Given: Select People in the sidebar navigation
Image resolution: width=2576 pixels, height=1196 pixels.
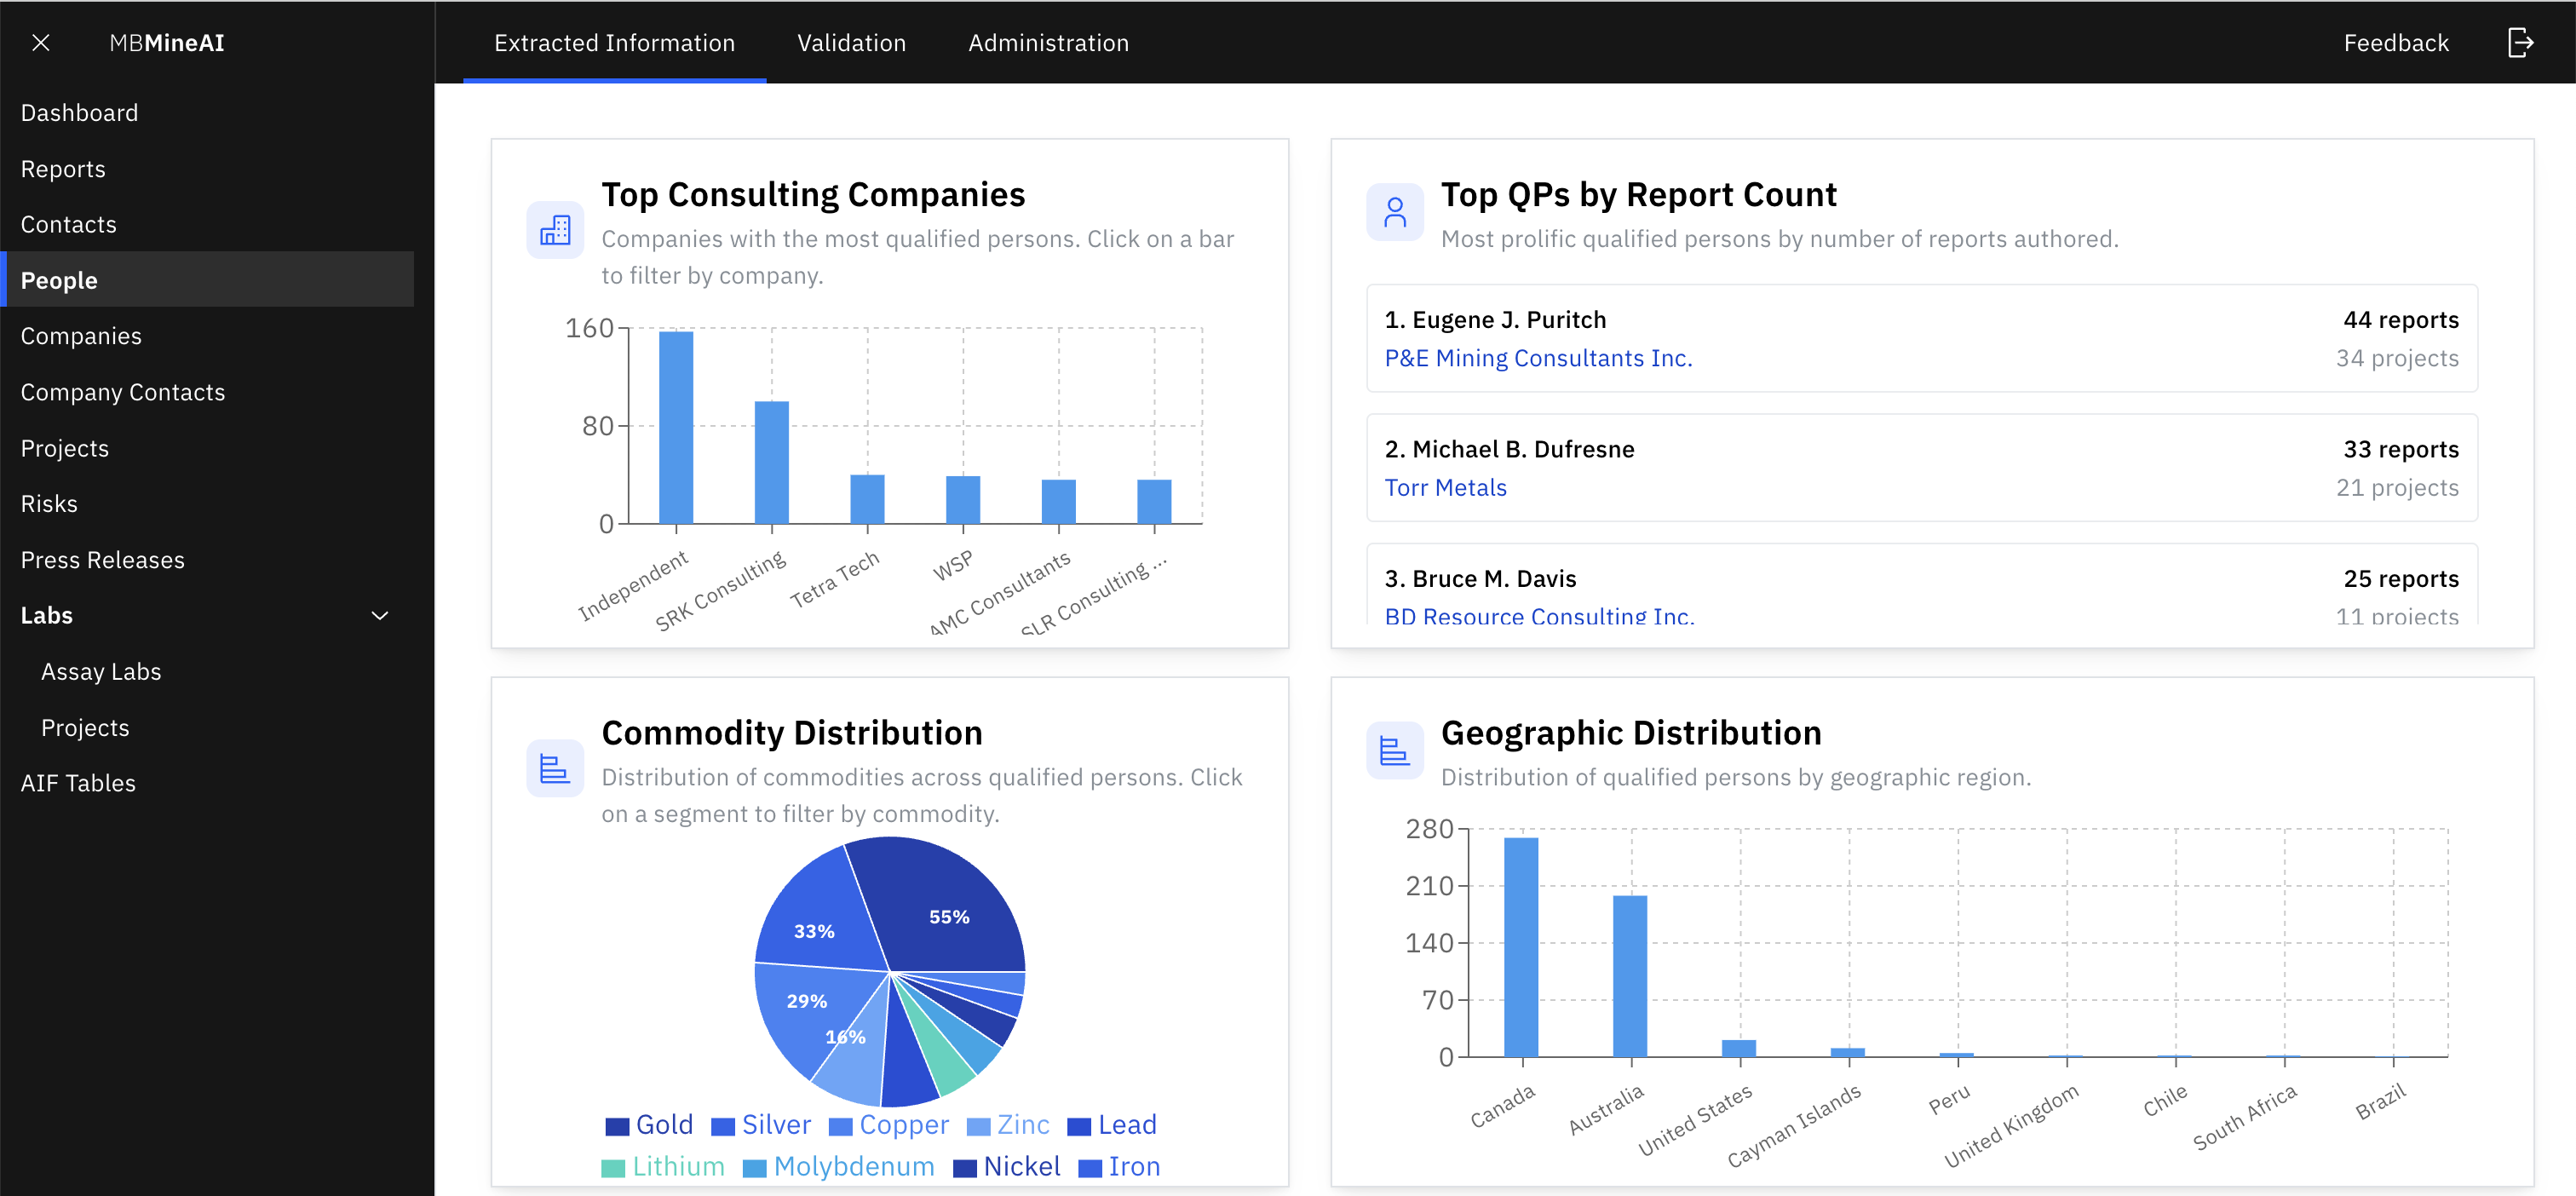Looking at the screenshot, I should tap(59, 280).
